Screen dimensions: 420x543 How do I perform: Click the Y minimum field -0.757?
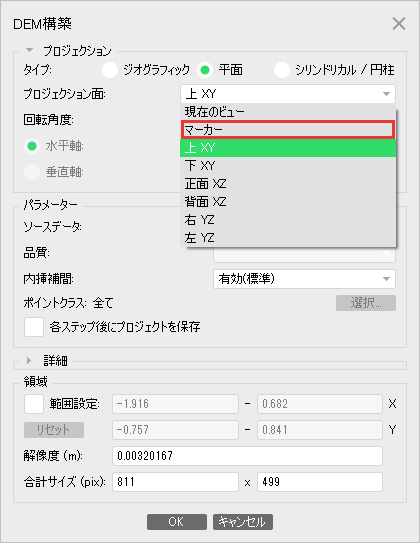click(x=175, y=430)
